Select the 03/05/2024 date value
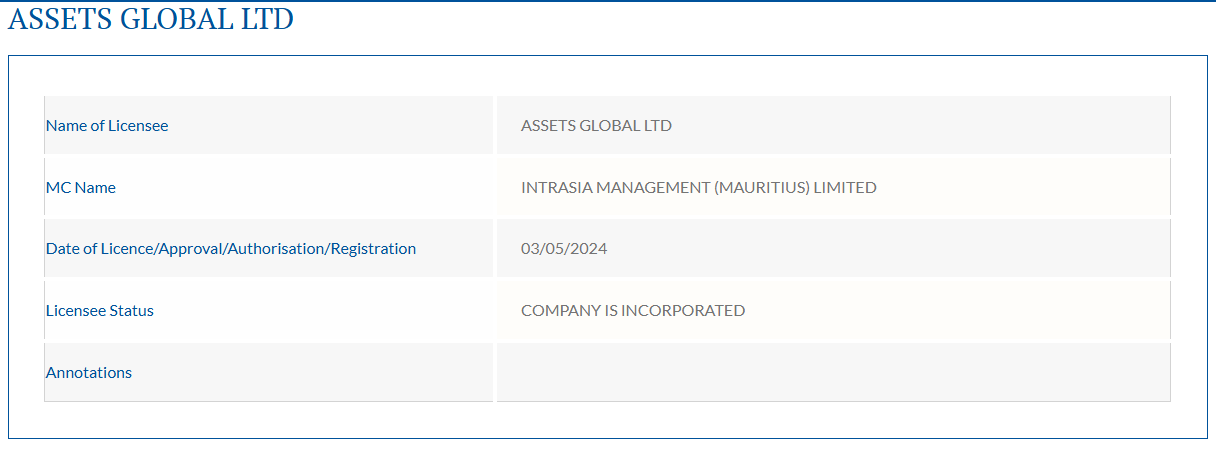The width and height of the screenshot is (1216, 454). [x=564, y=249]
